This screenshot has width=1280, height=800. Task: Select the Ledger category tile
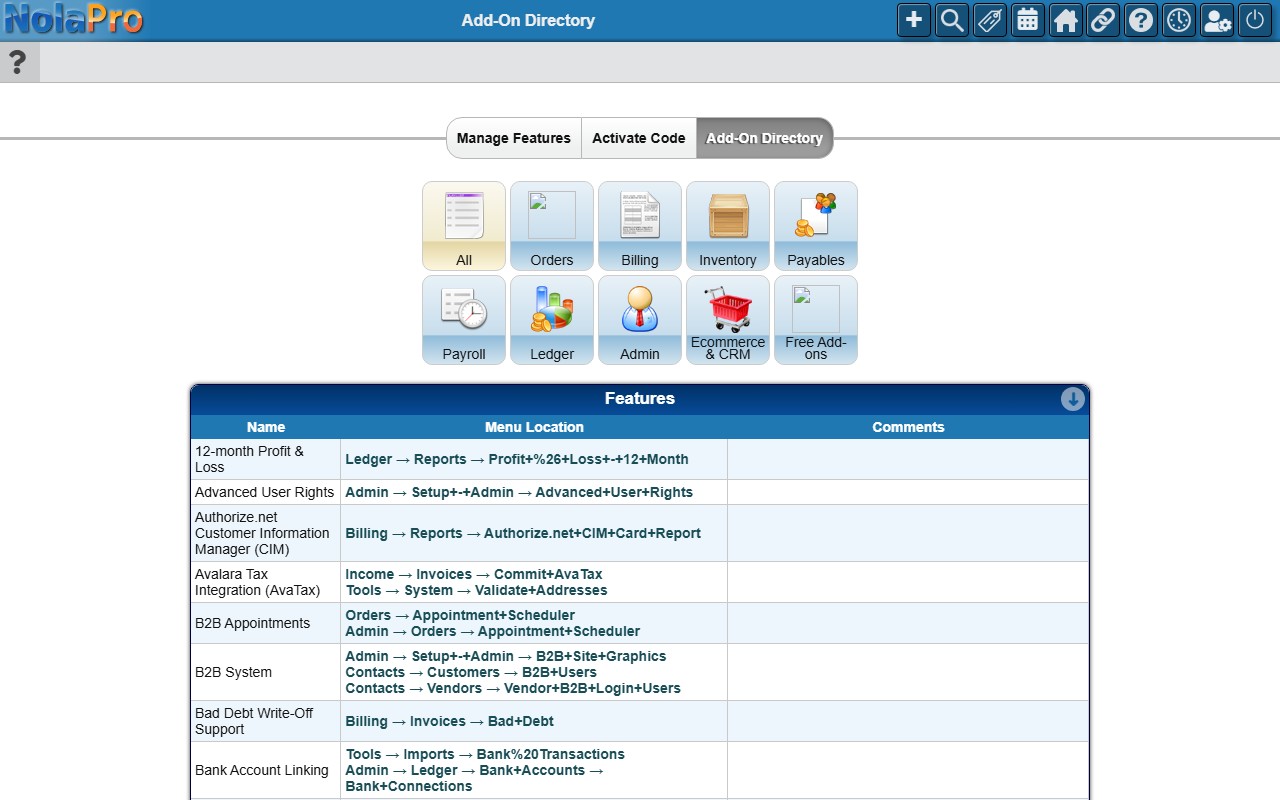[552, 320]
